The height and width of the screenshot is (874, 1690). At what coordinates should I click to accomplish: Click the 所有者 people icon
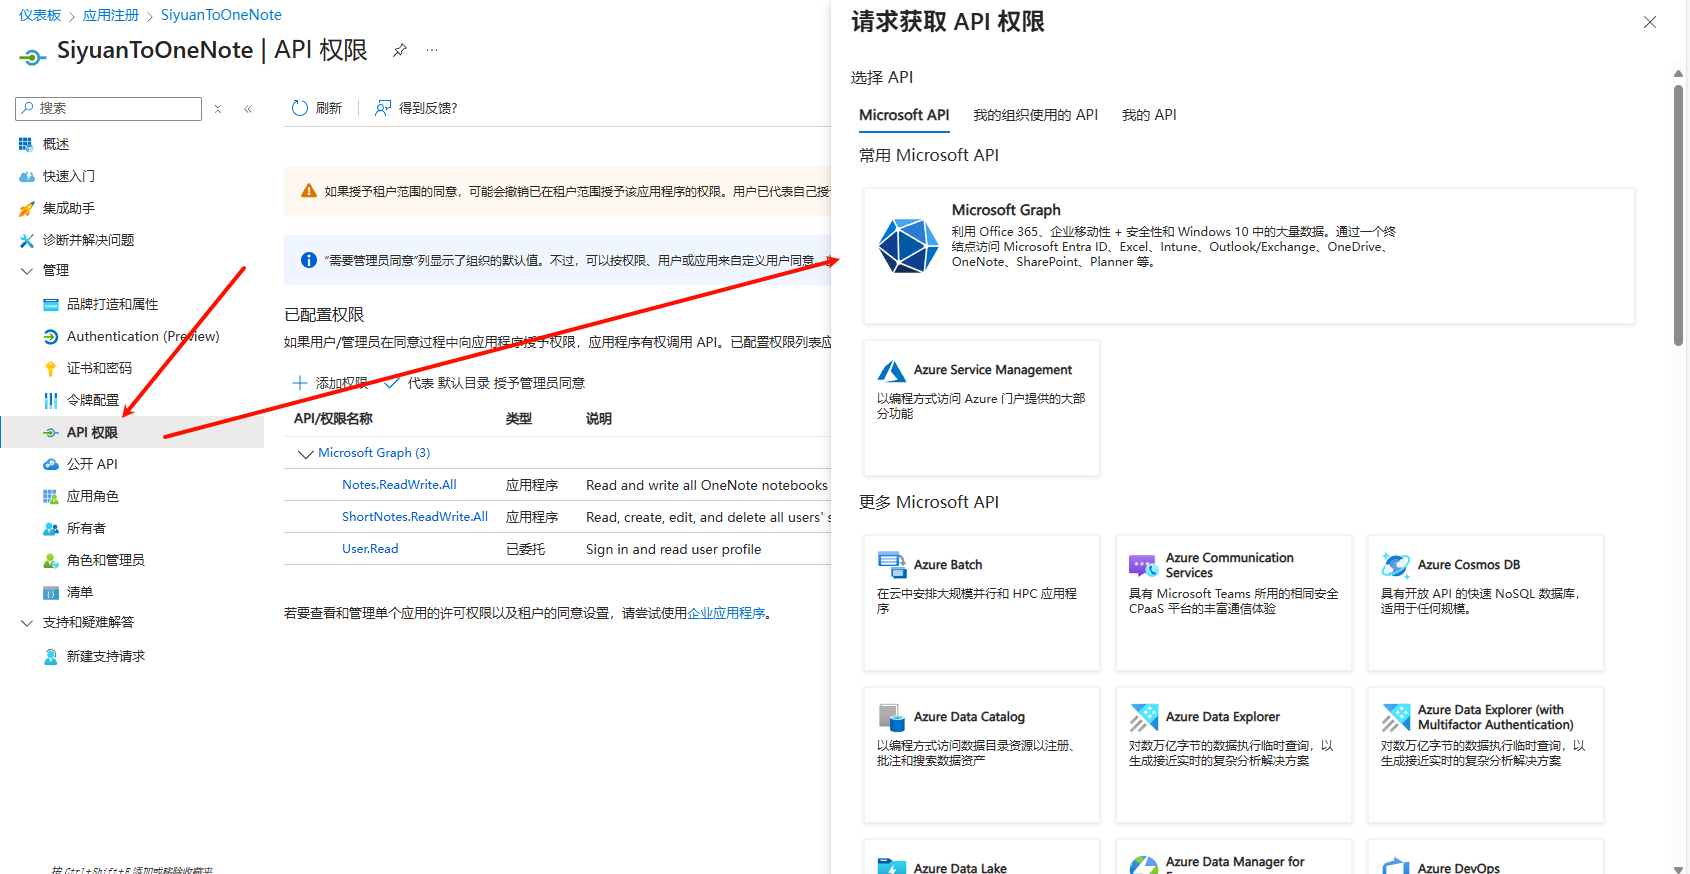coord(50,528)
